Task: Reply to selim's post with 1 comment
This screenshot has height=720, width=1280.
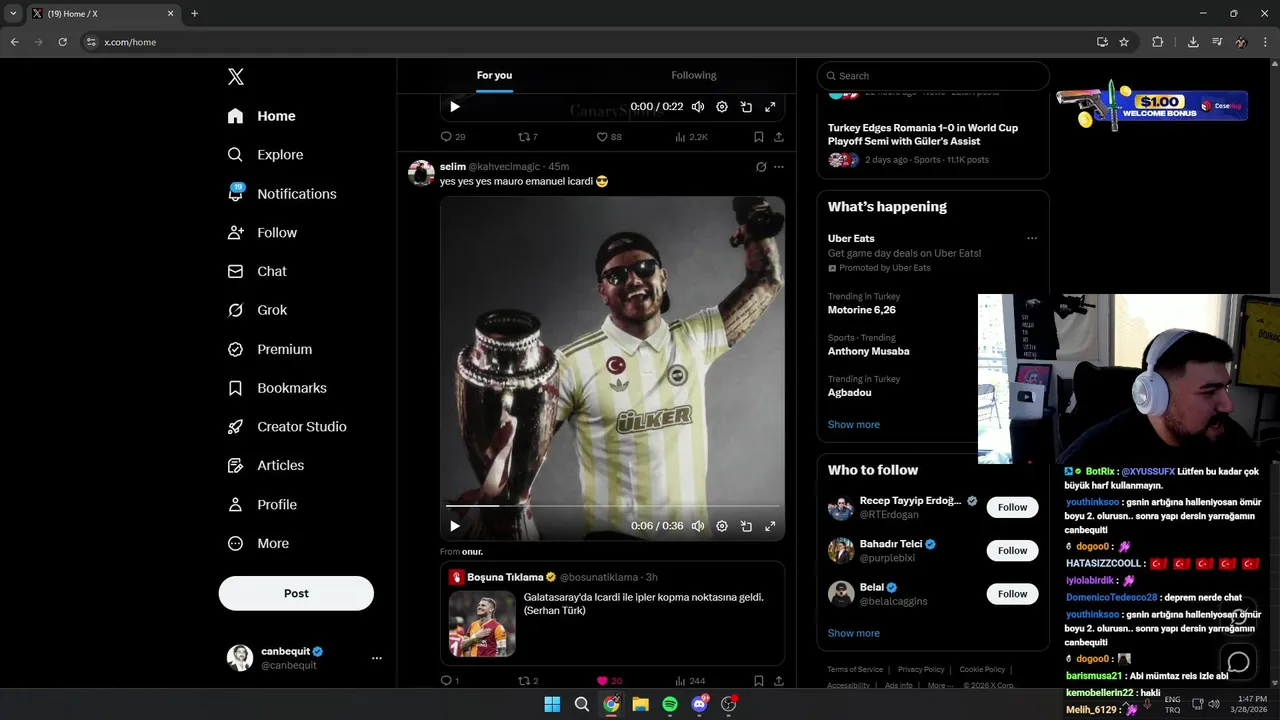Action: tap(449, 681)
